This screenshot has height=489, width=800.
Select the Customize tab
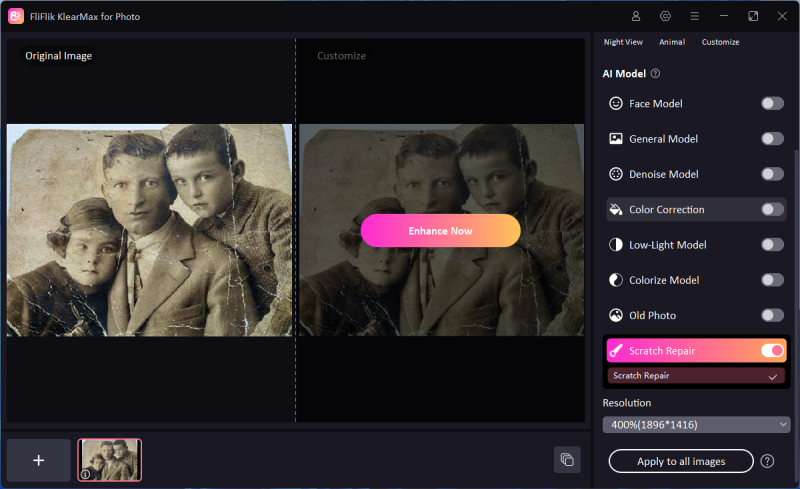720,42
